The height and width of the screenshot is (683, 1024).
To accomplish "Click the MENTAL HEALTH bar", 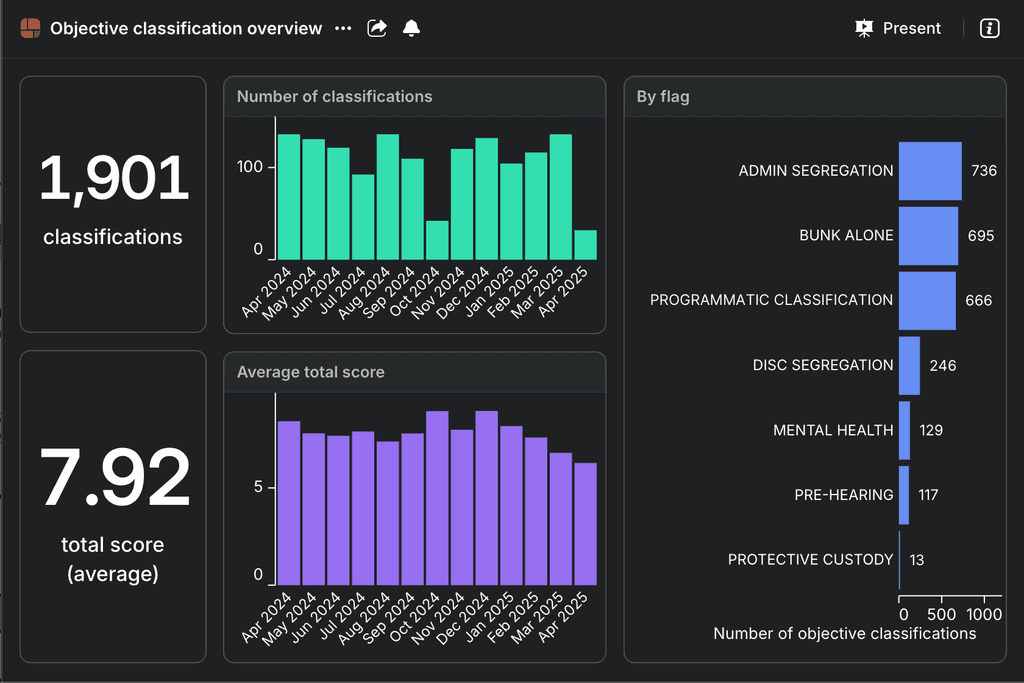I will (x=904, y=430).
